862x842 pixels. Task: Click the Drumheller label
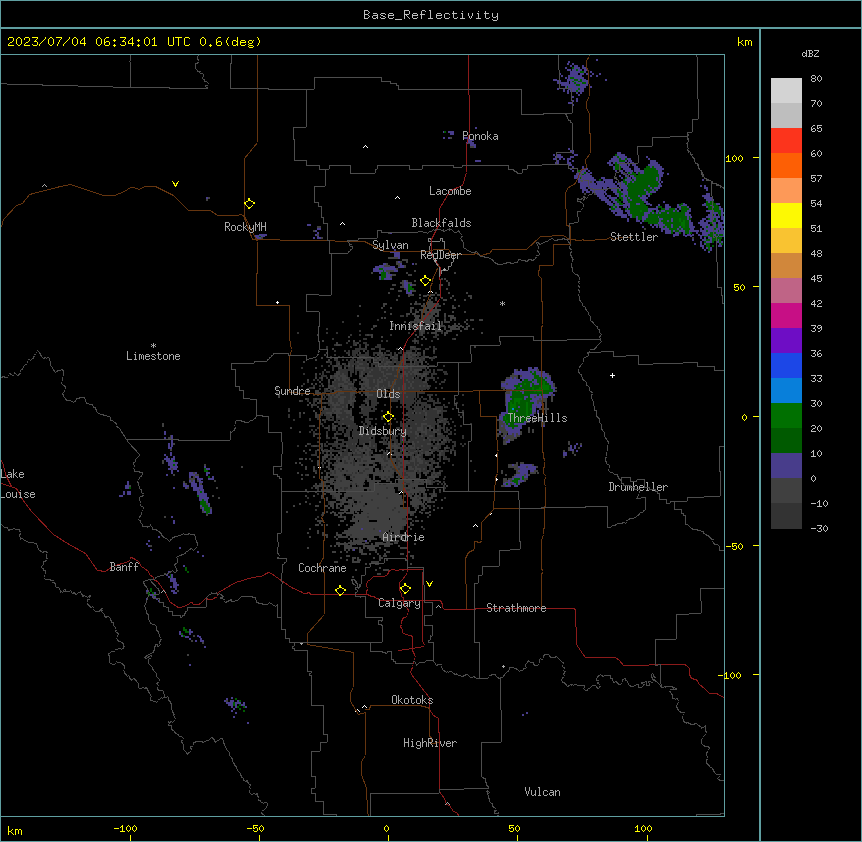click(x=638, y=487)
